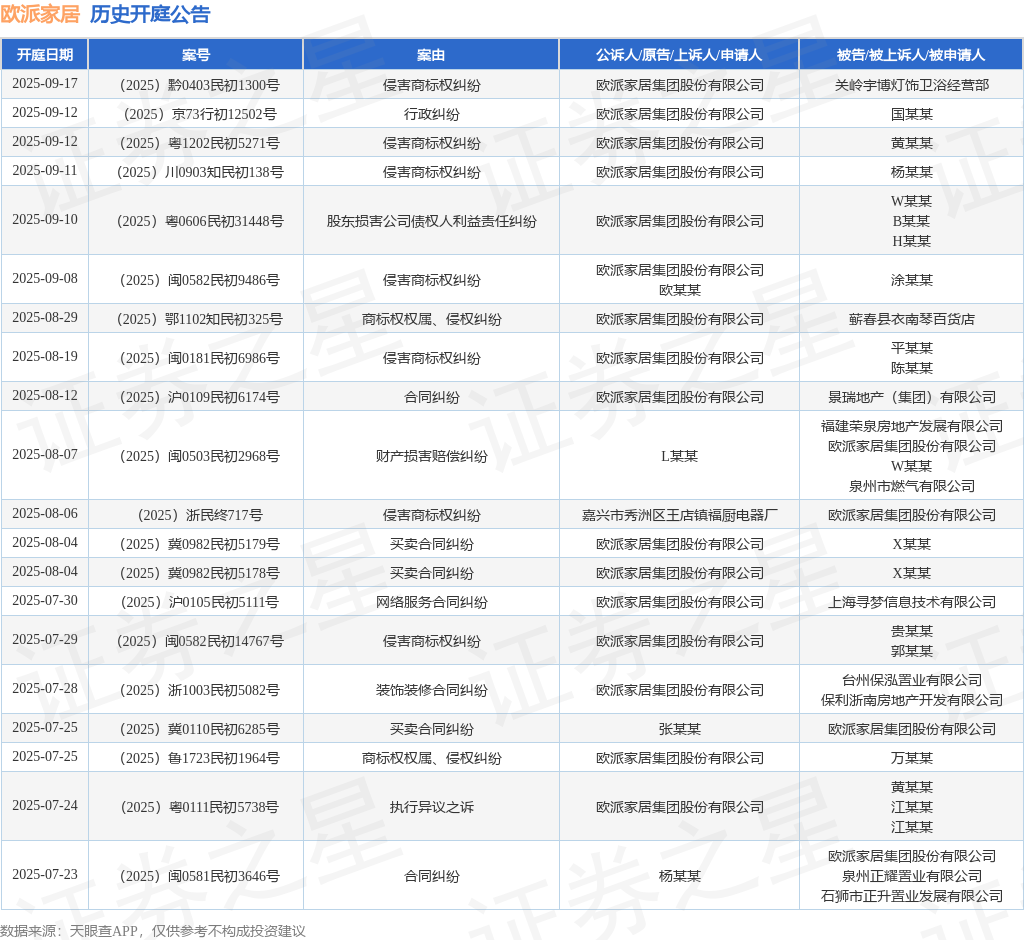Select the 被告/被上诉人/被申请人 column header
1024x940 pixels.
pyautogui.click(x=911, y=55)
